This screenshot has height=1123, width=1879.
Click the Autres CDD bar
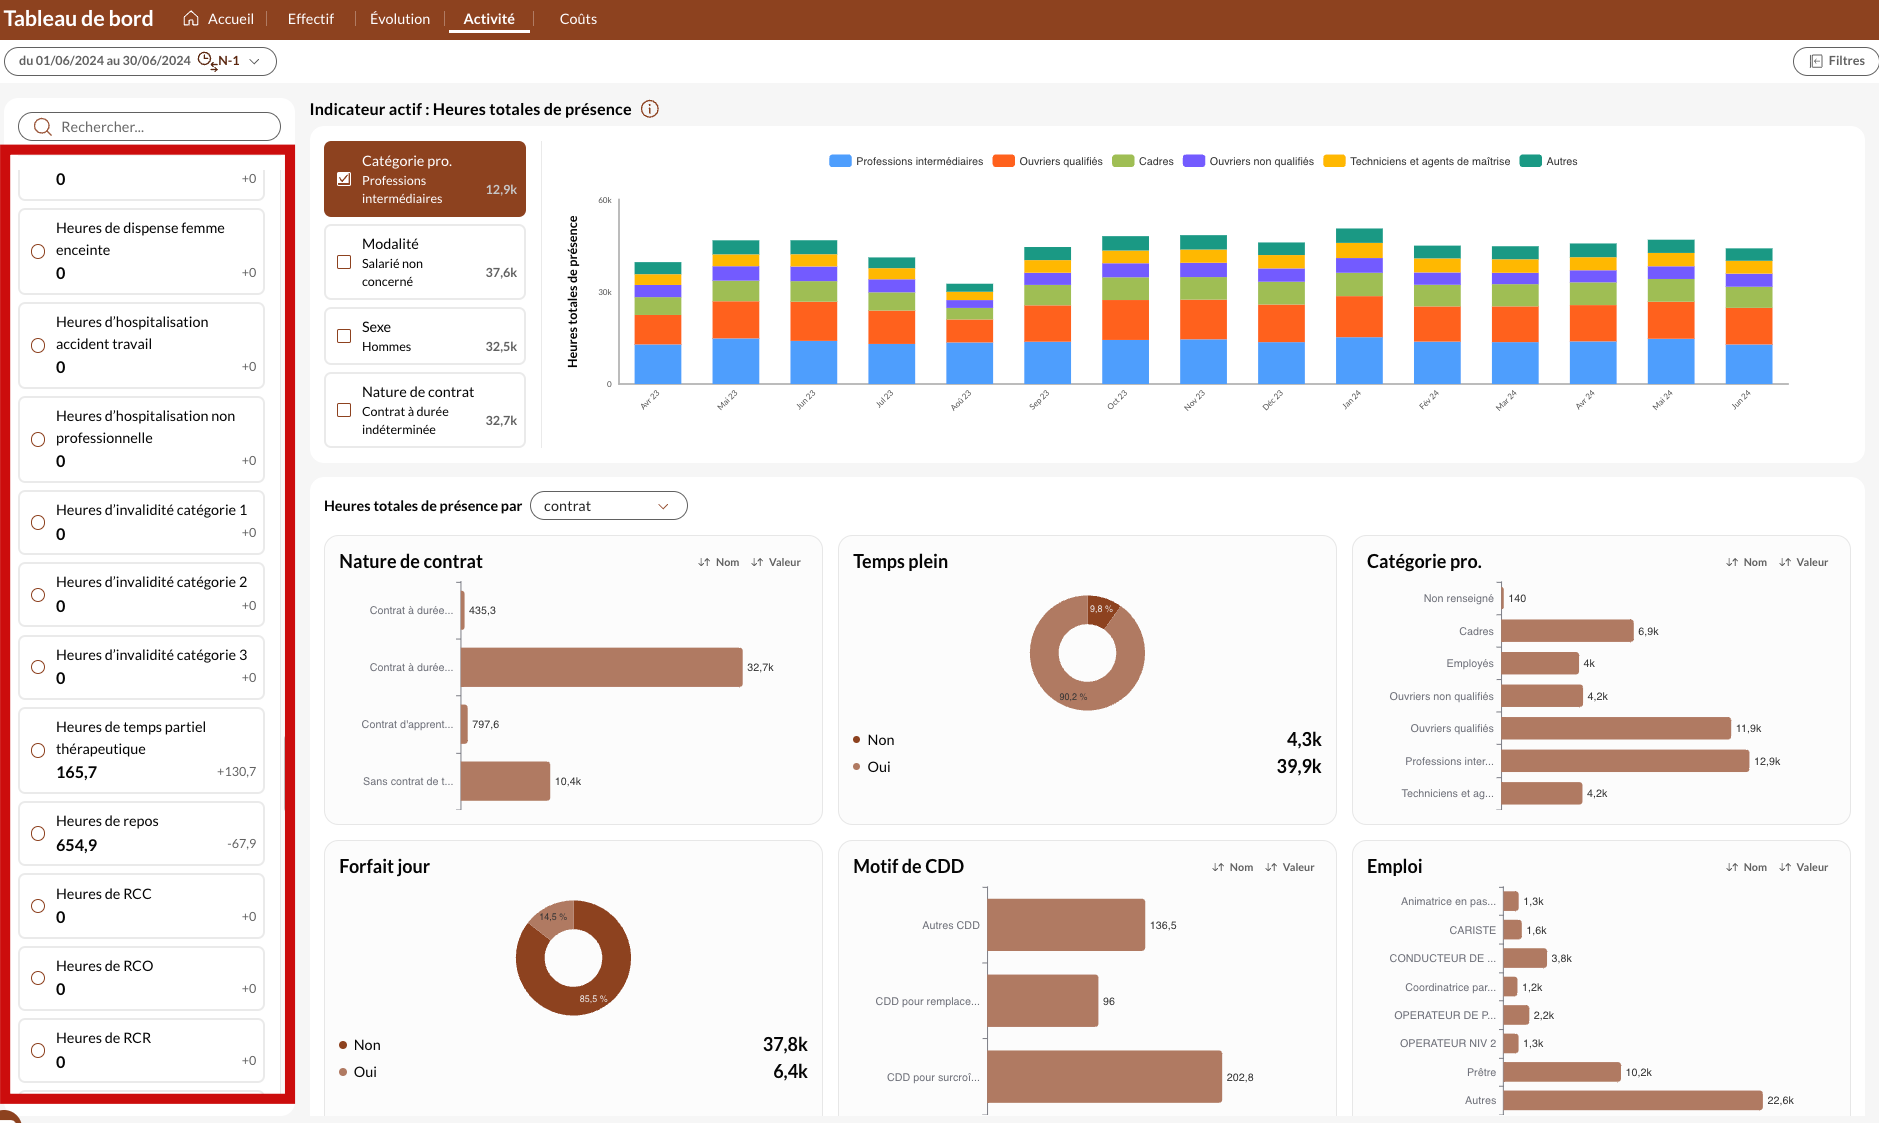pos(1066,925)
